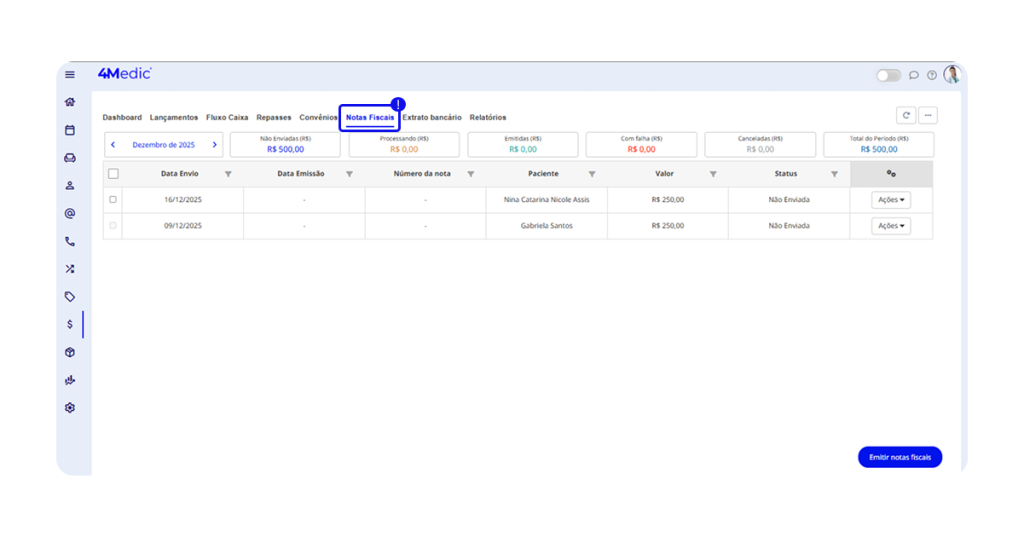This screenshot has width=1024, height=537.
Task: Go to the home icon in sidebar
Action: tap(70, 102)
